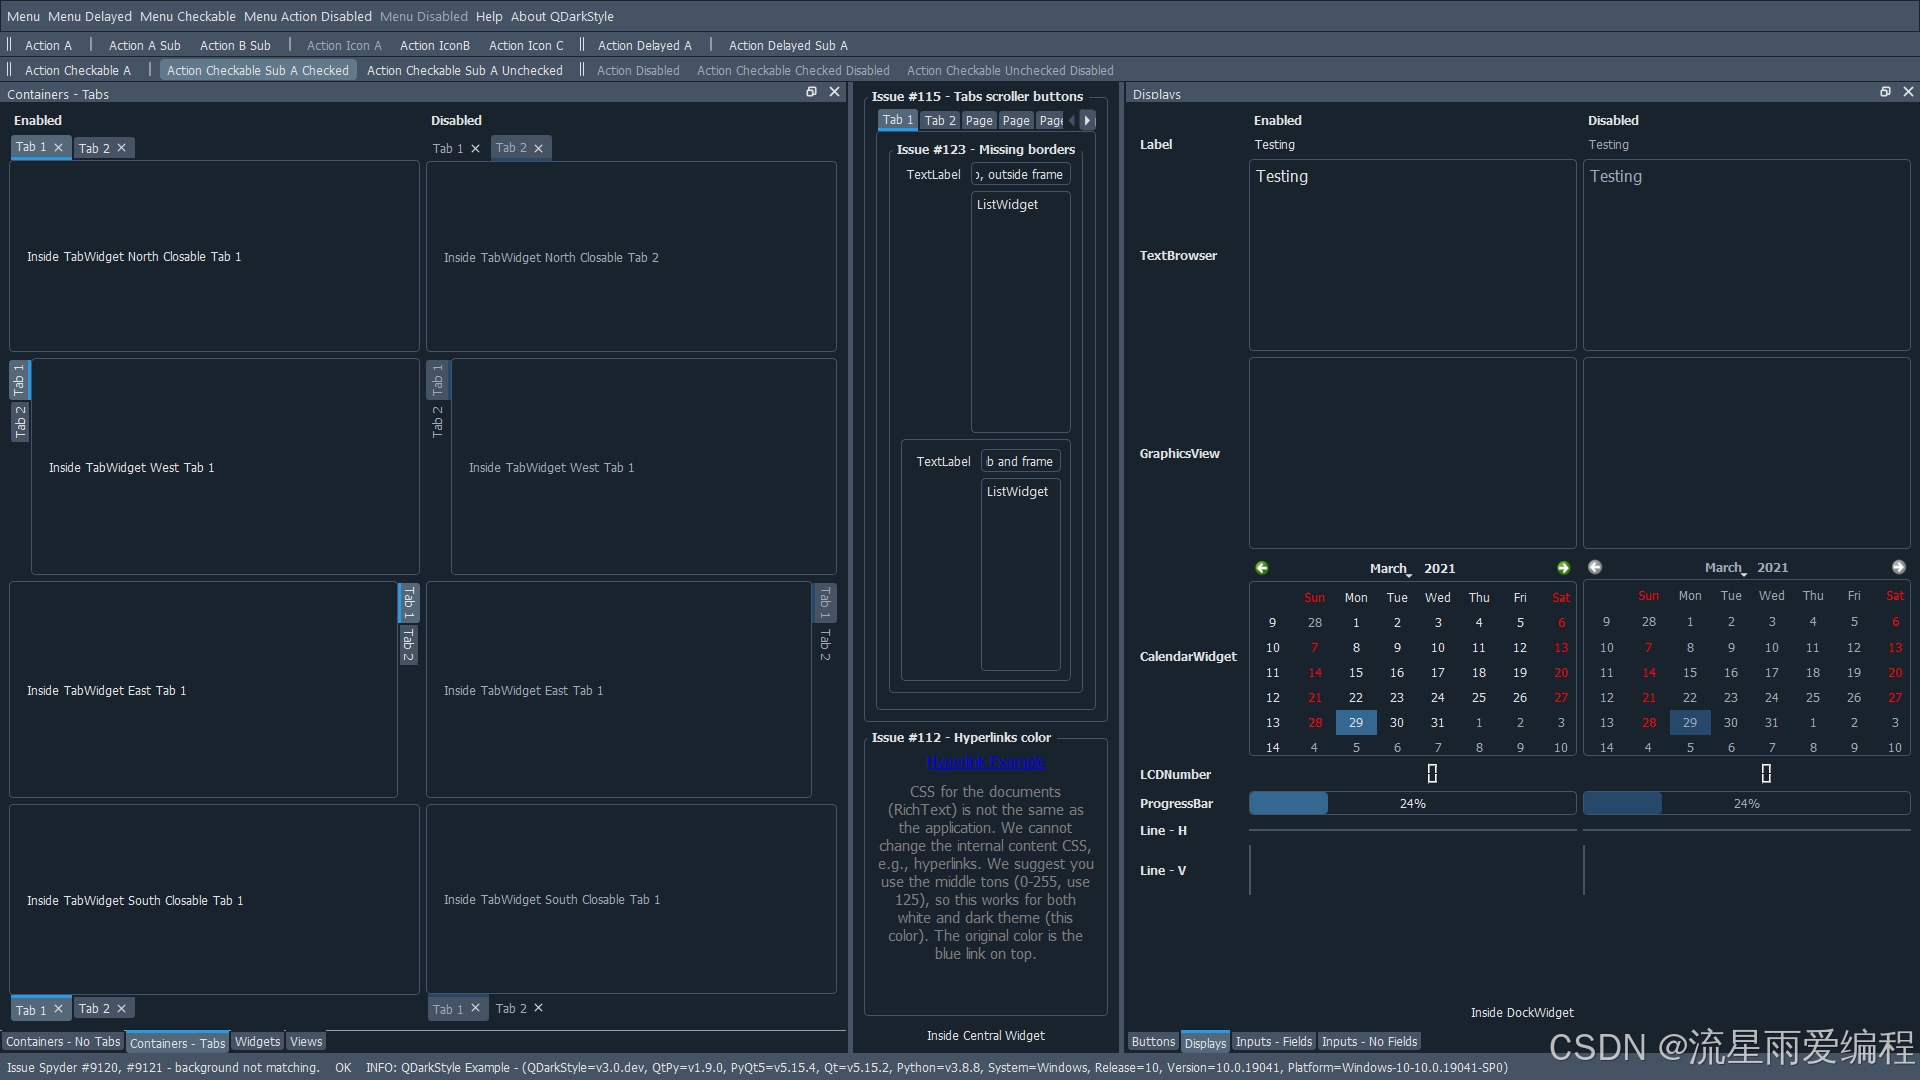Switch to Inputs - Fields tab

tap(1273, 1042)
